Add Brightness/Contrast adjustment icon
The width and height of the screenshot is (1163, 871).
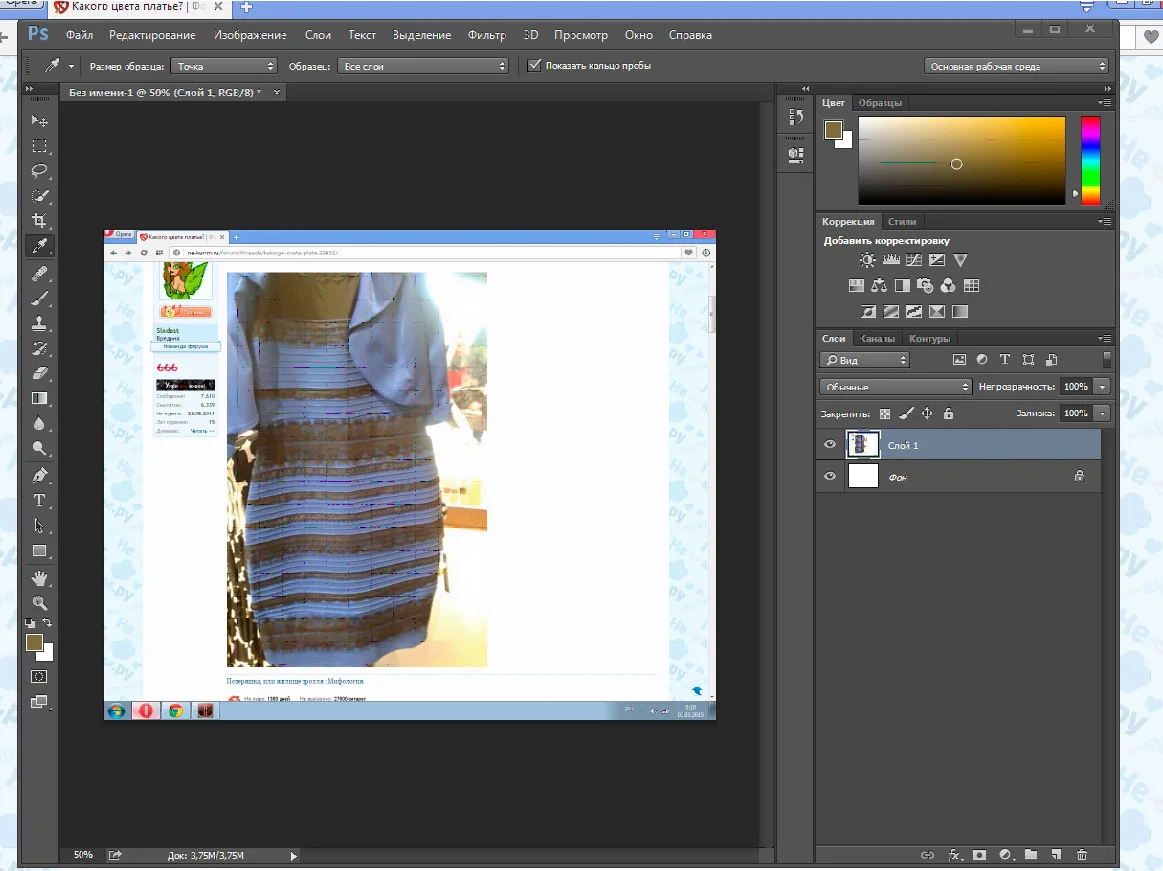(867, 260)
